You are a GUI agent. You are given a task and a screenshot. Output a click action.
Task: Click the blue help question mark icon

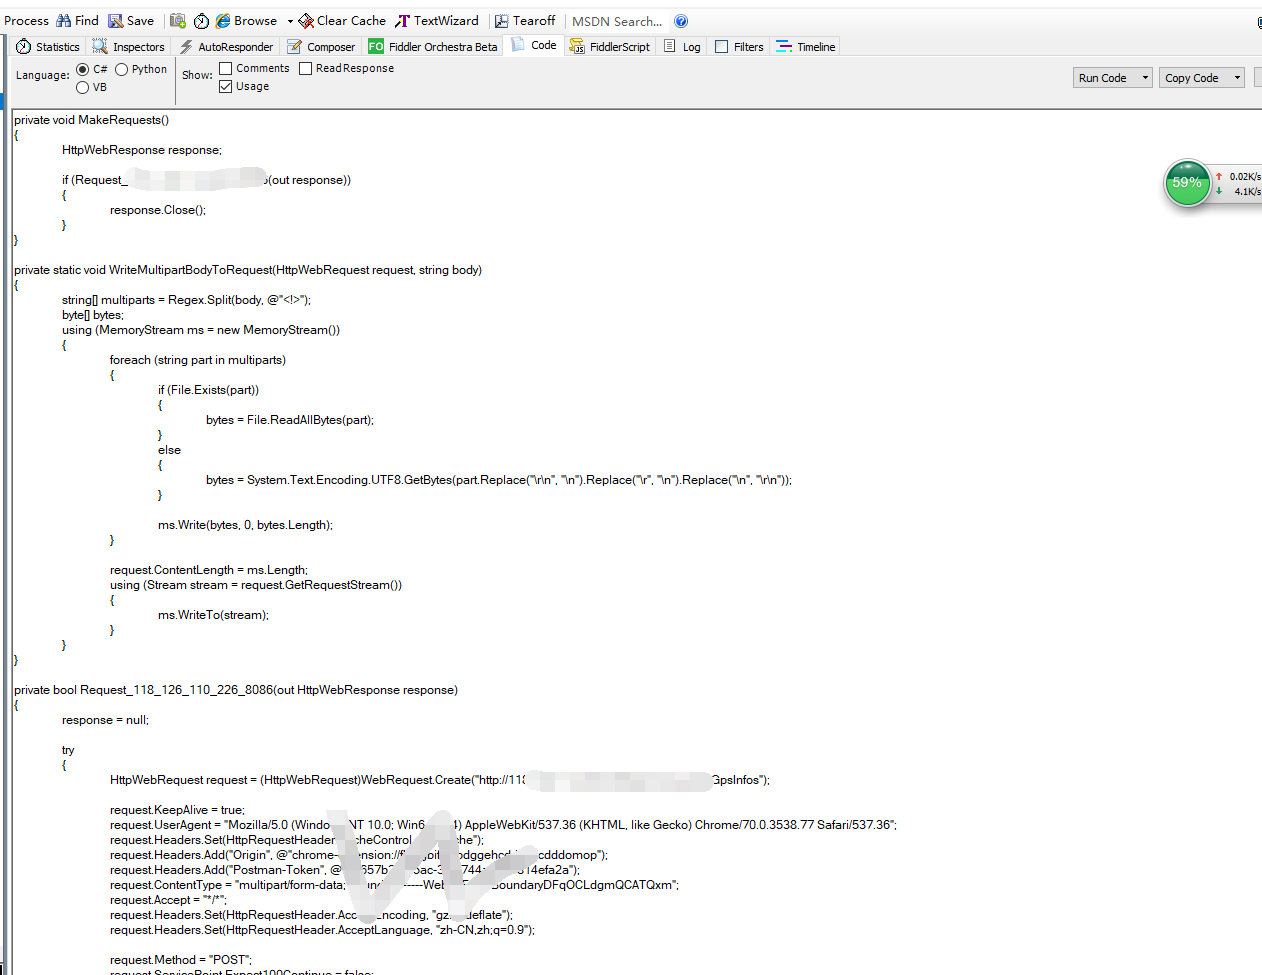(x=681, y=21)
